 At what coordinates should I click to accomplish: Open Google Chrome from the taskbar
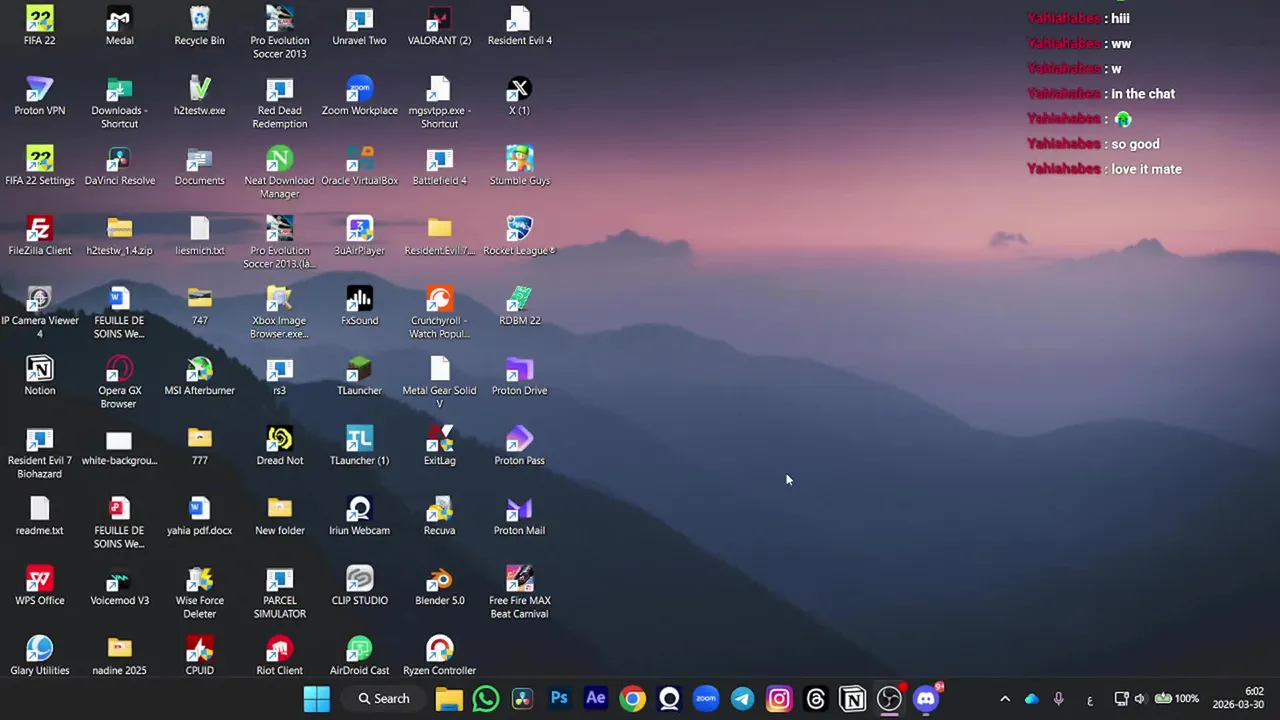pyautogui.click(x=632, y=699)
